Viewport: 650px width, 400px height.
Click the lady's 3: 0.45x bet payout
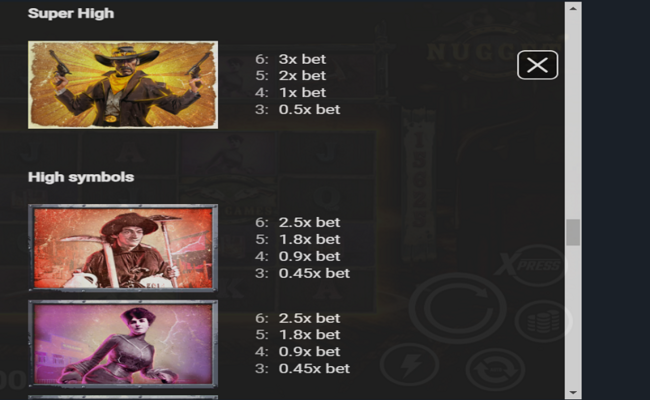(x=303, y=368)
